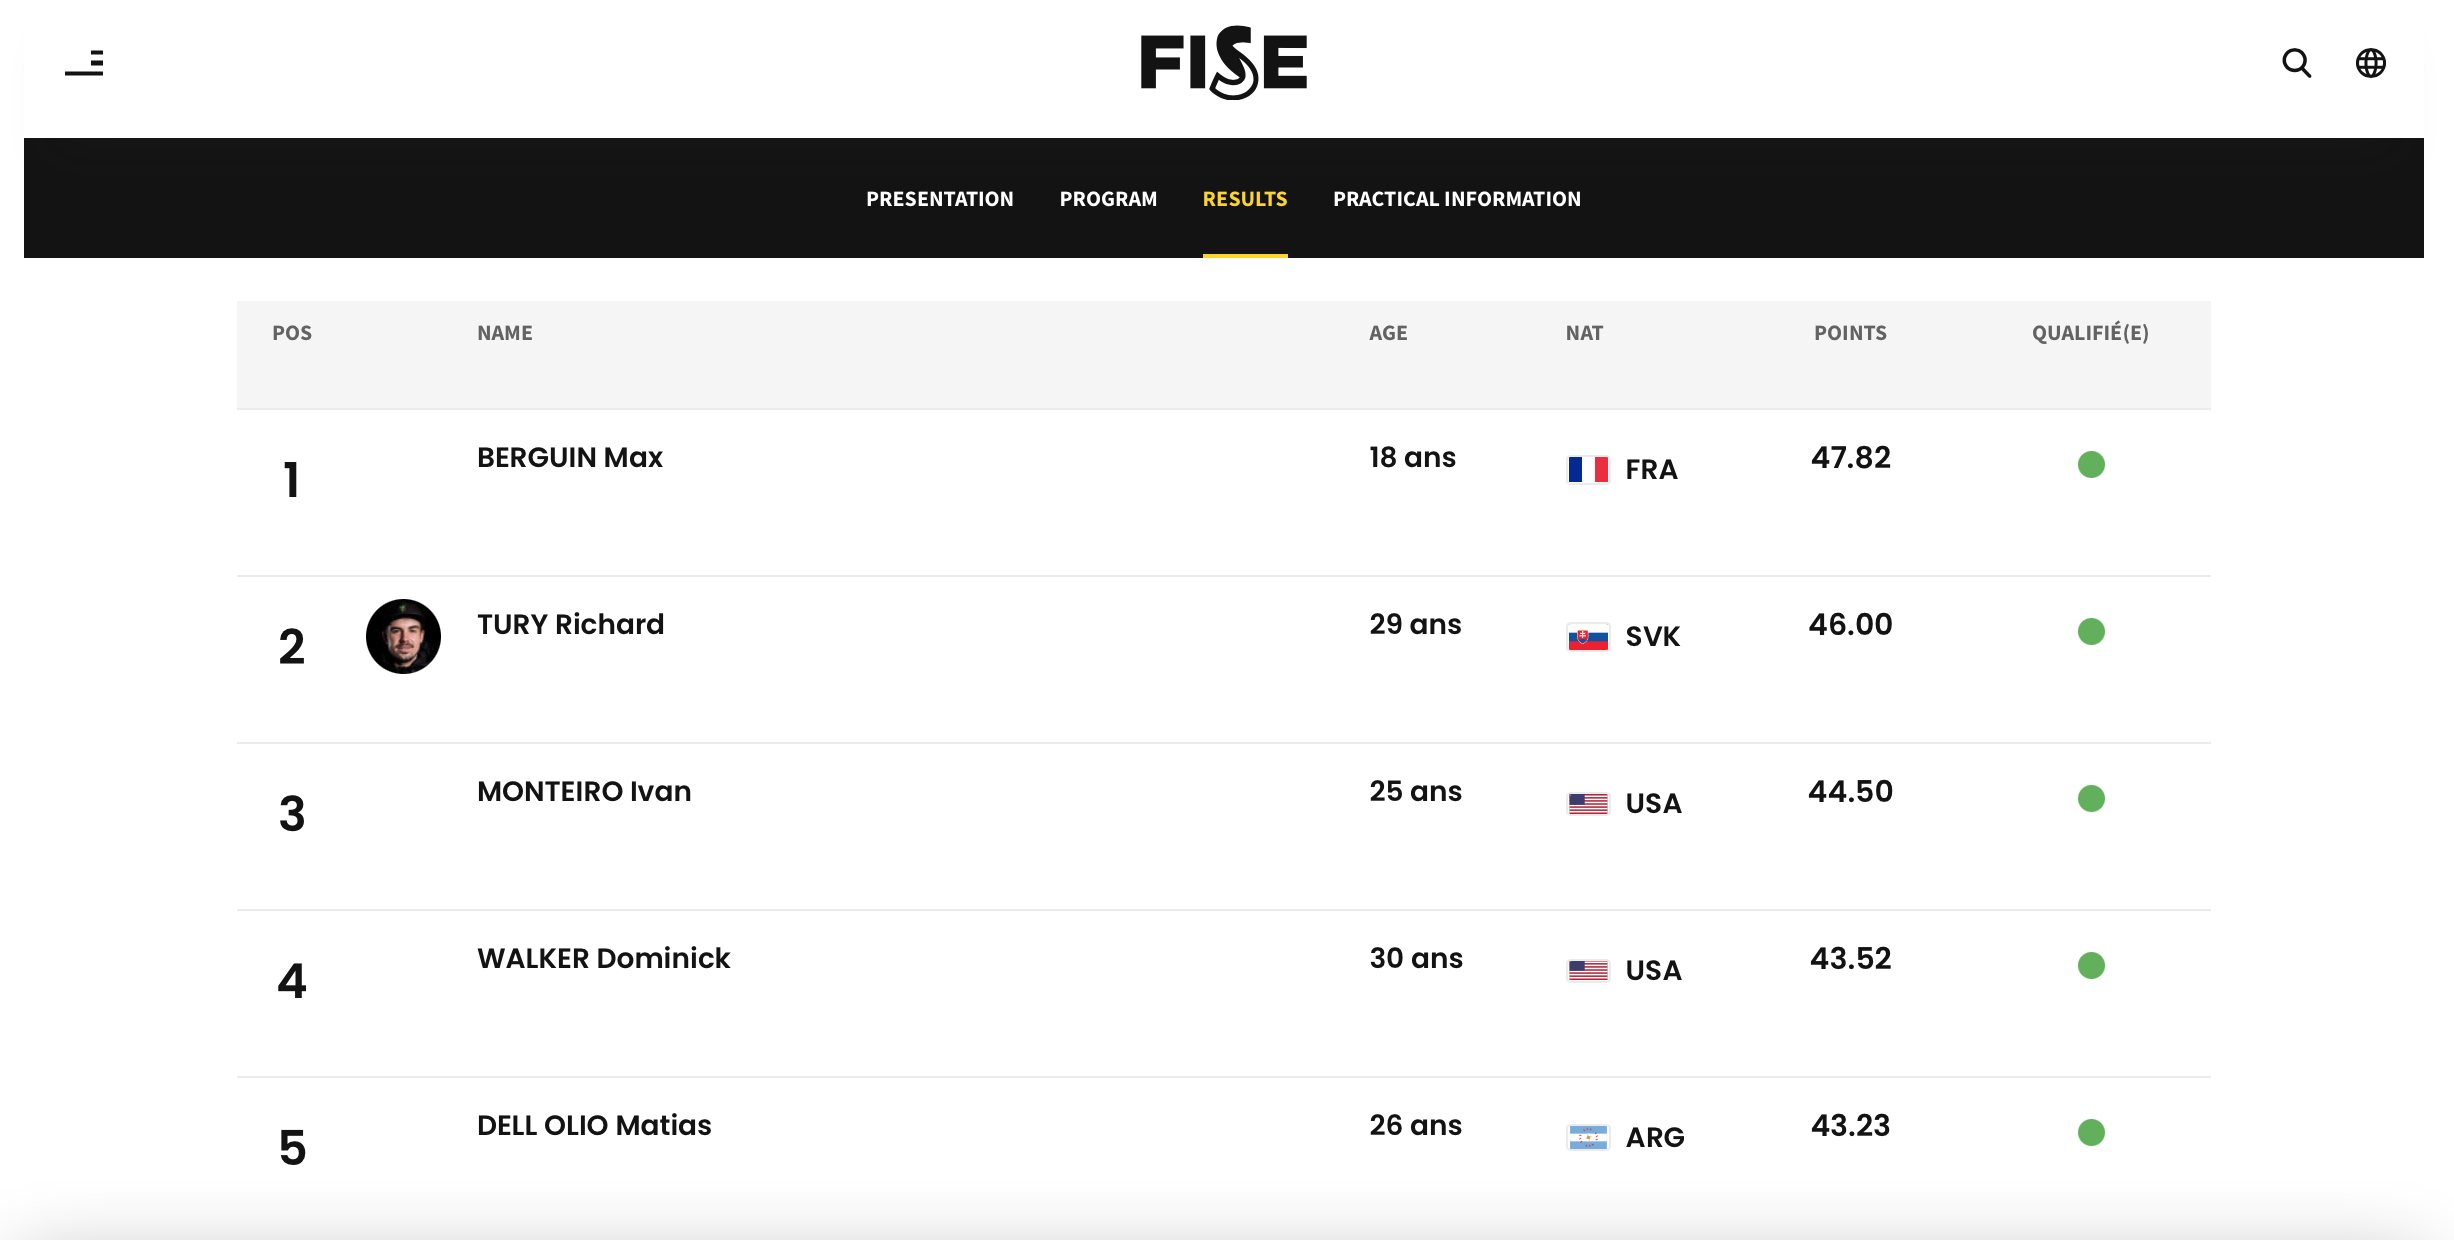2454x1240 pixels.
Task: Open TURY Richard's profile name
Action: click(570, 624)
